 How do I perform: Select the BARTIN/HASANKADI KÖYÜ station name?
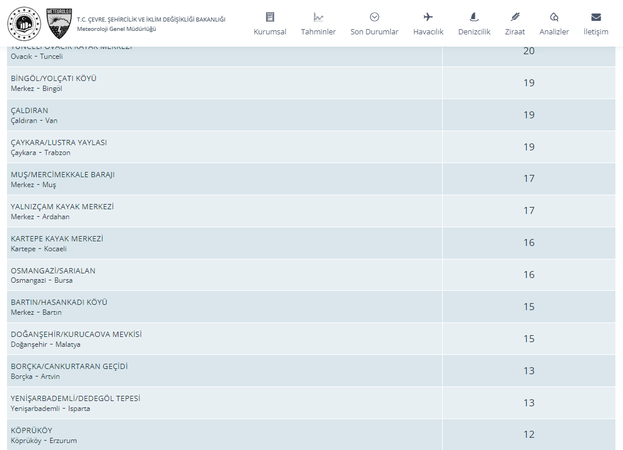tap(59, 302)
